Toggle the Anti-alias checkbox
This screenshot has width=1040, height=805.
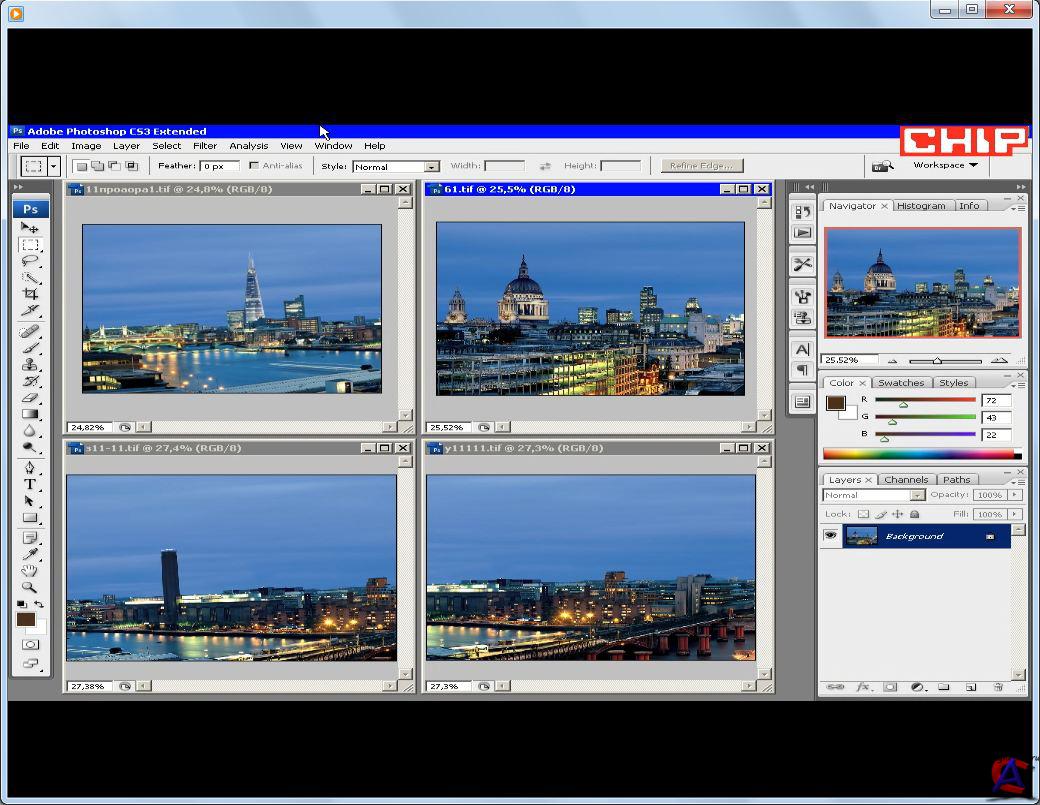255,166
